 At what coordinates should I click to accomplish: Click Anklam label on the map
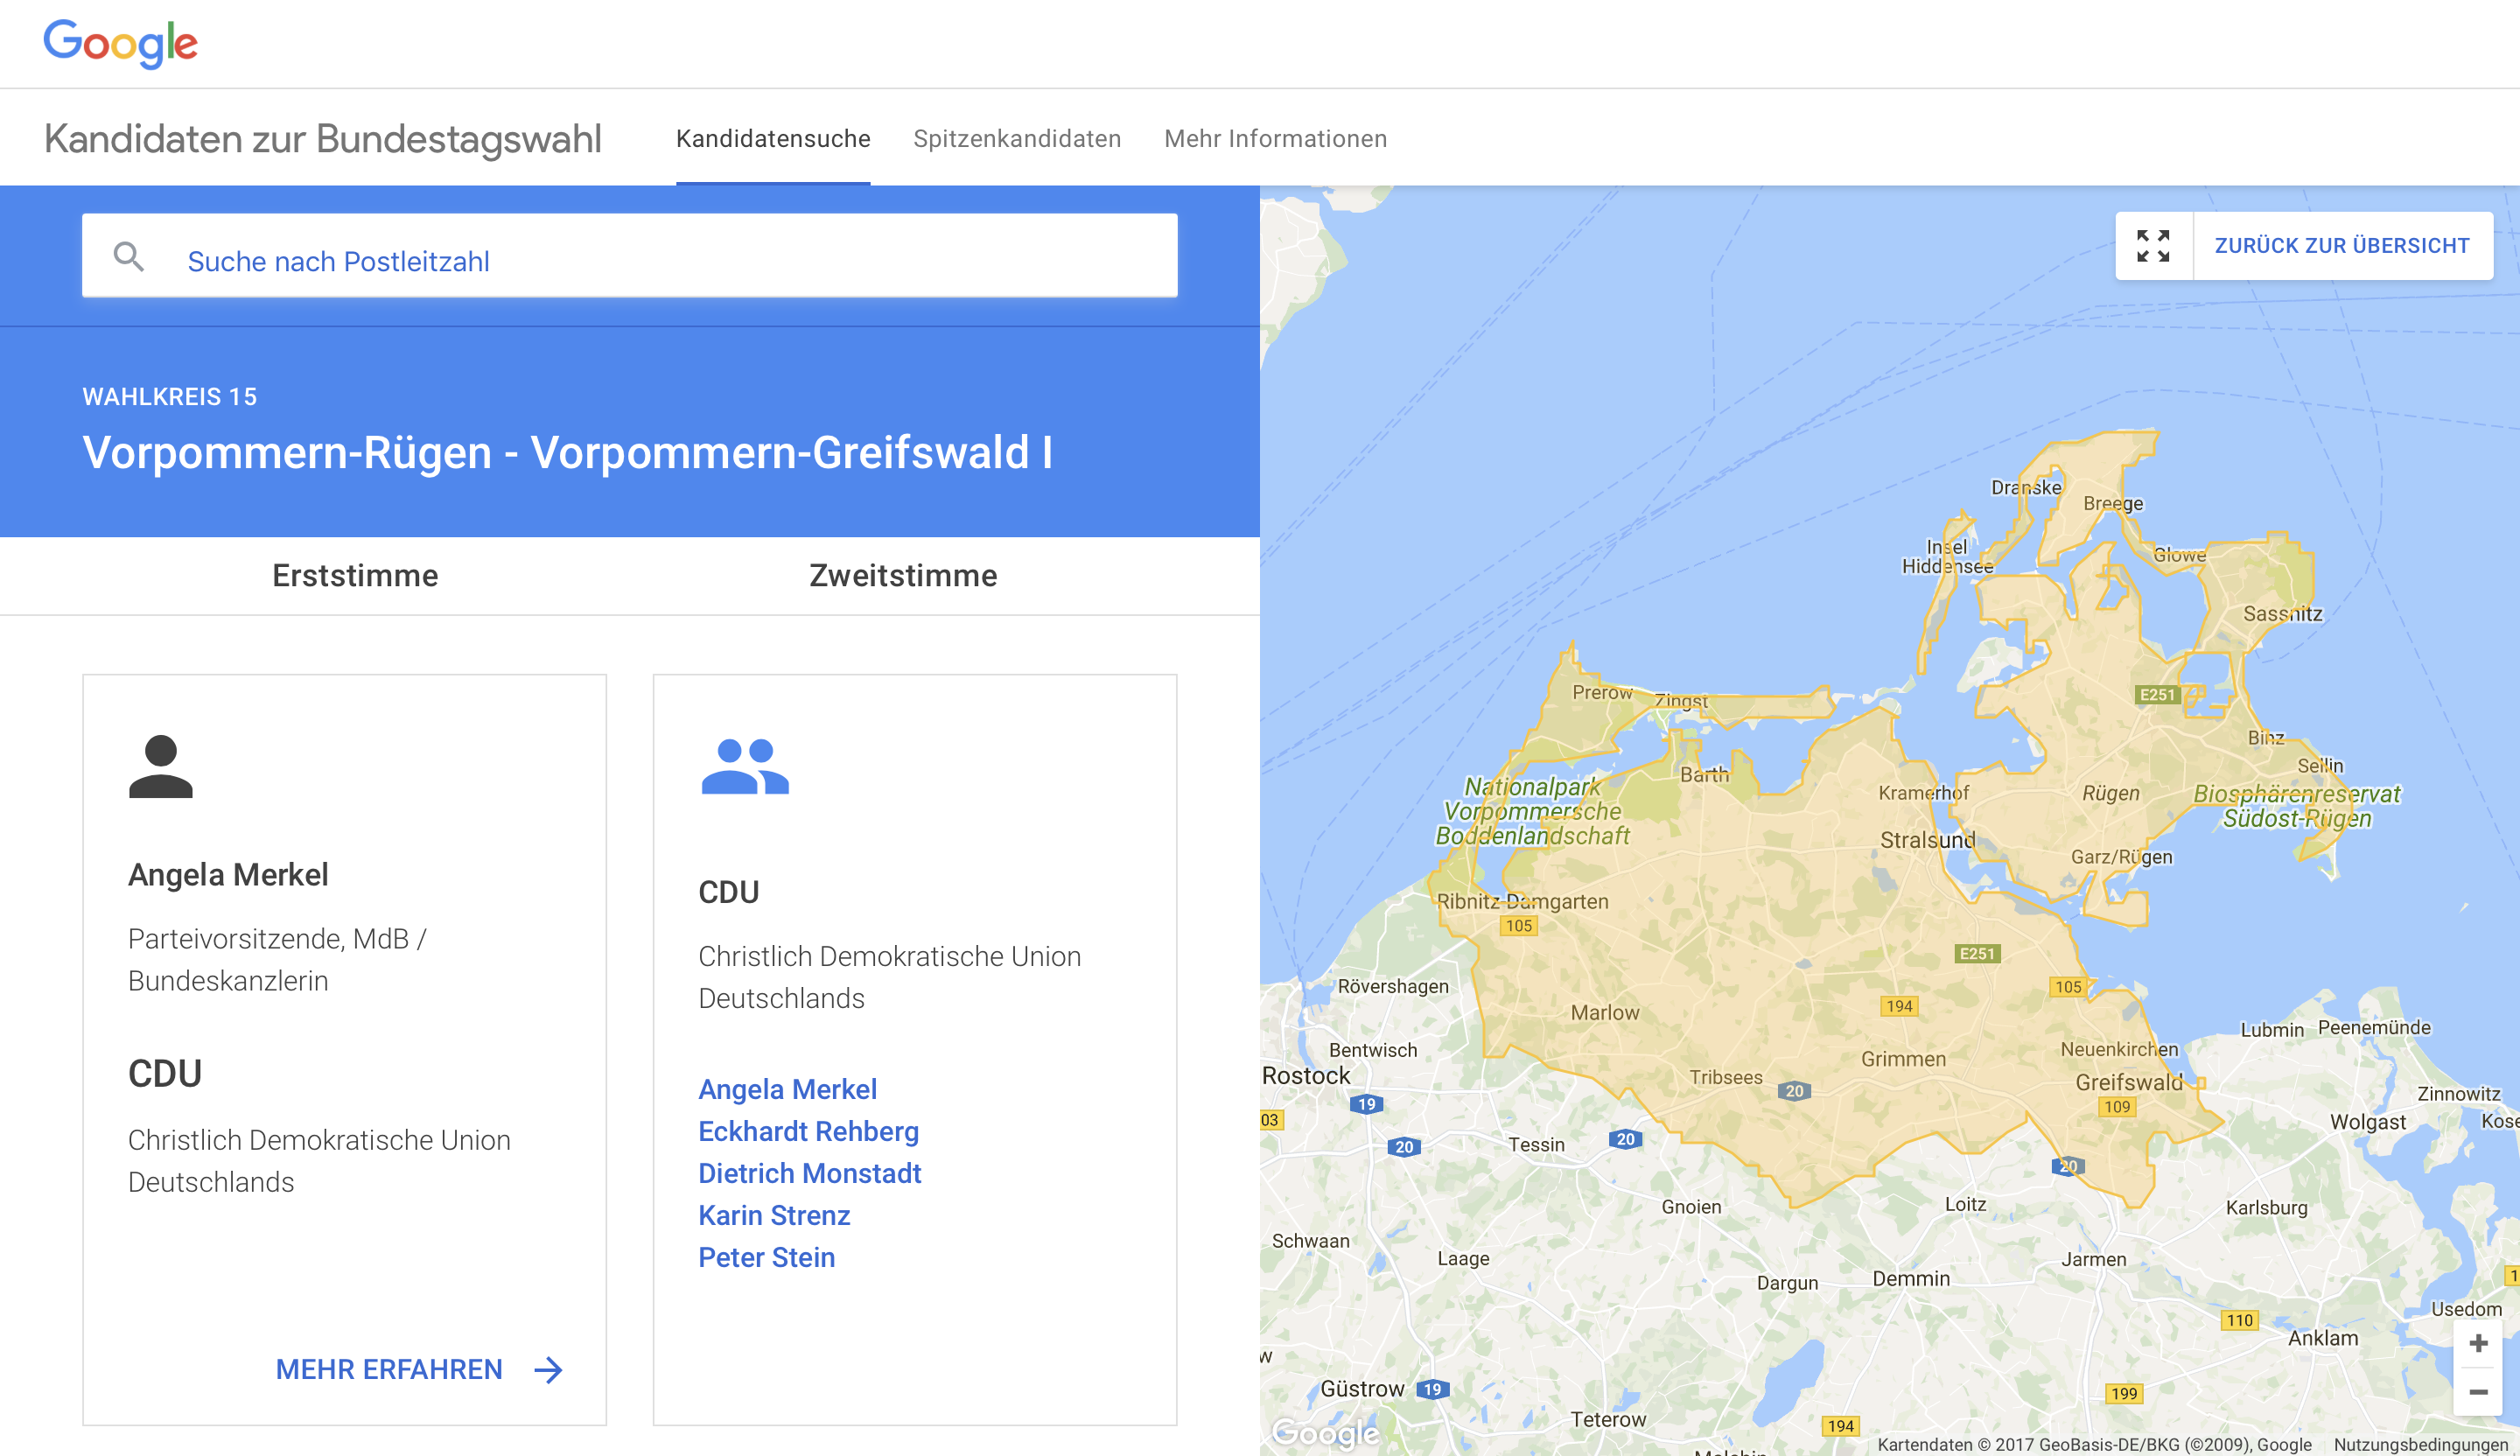[2323, 1338]
